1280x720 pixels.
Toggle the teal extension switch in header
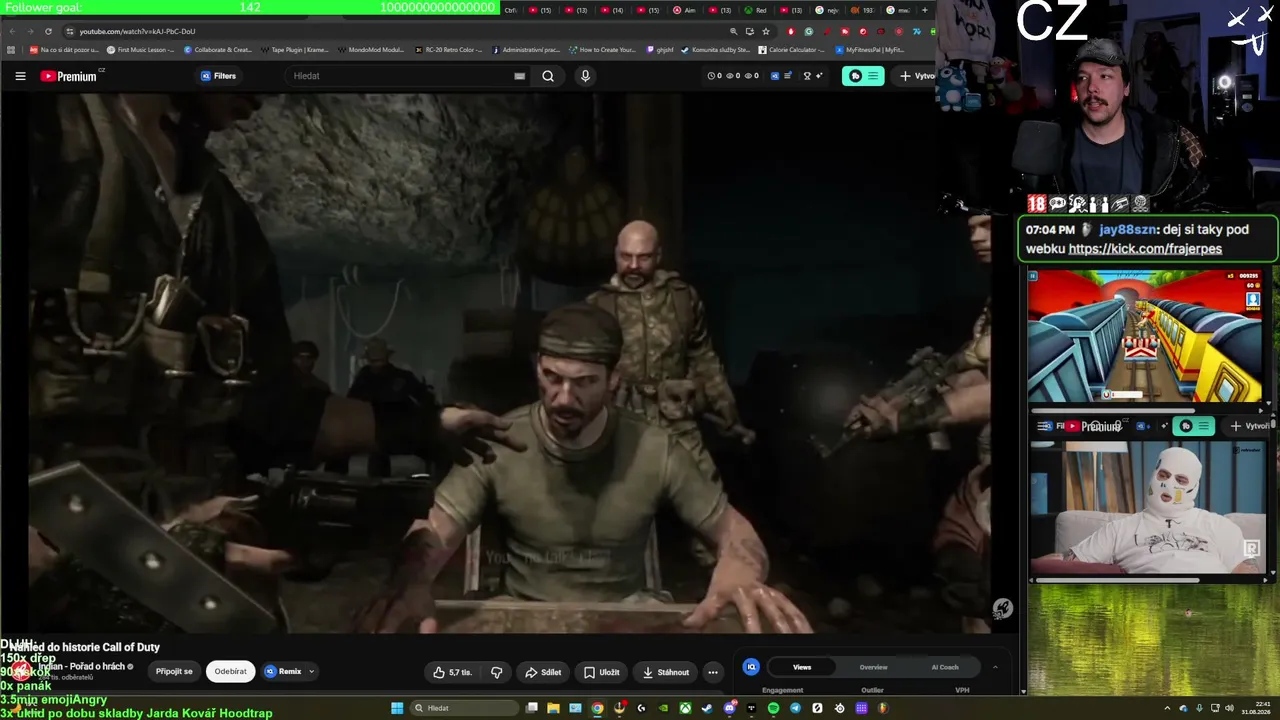coord(863,76)
